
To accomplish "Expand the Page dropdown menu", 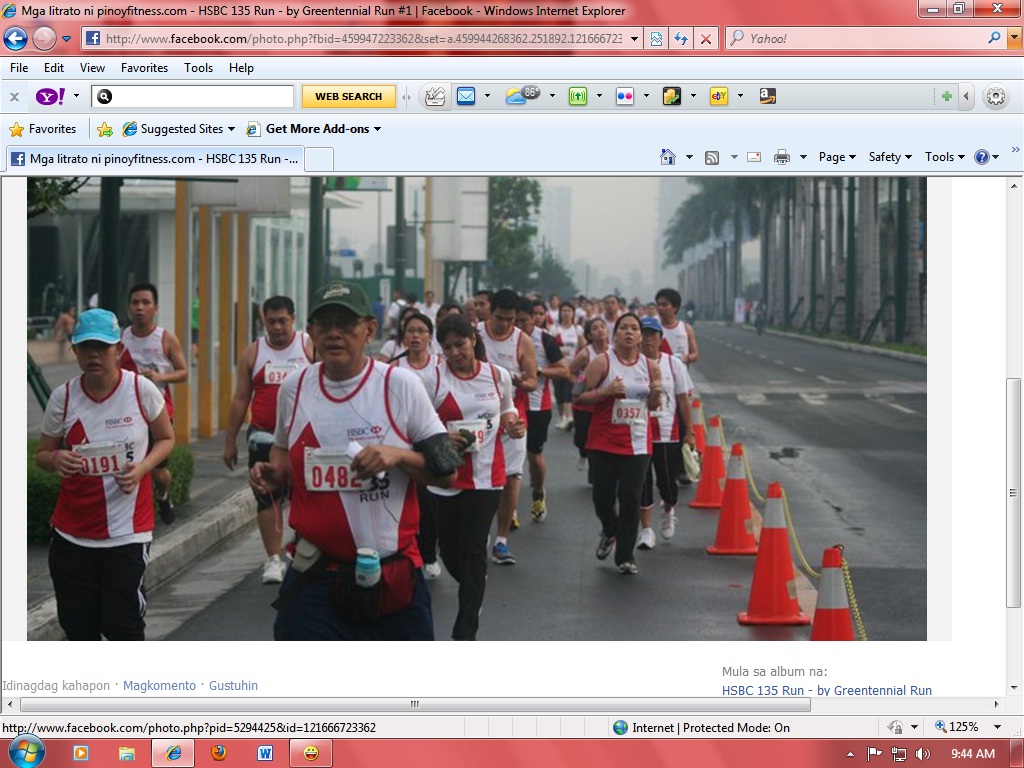I will (x=836, y=157).
